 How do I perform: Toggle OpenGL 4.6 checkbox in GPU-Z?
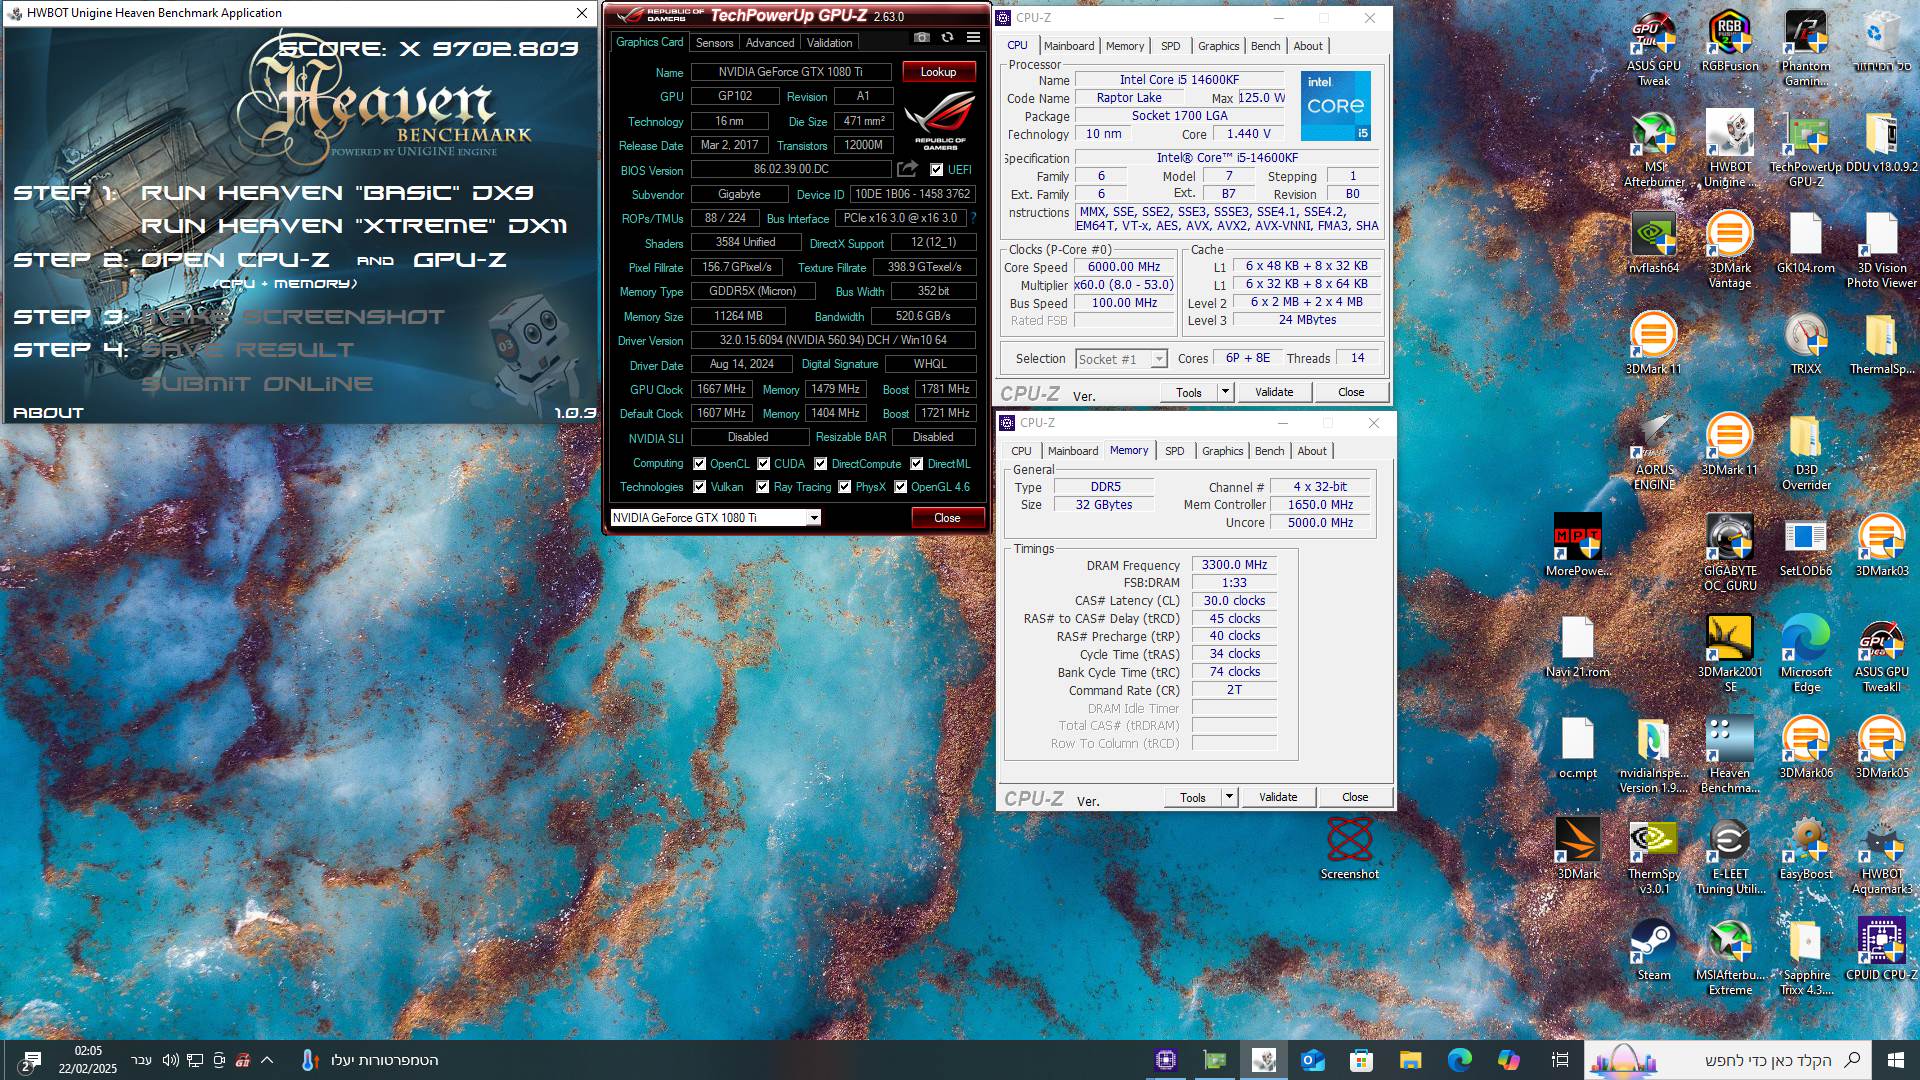(x=900, y=487)
